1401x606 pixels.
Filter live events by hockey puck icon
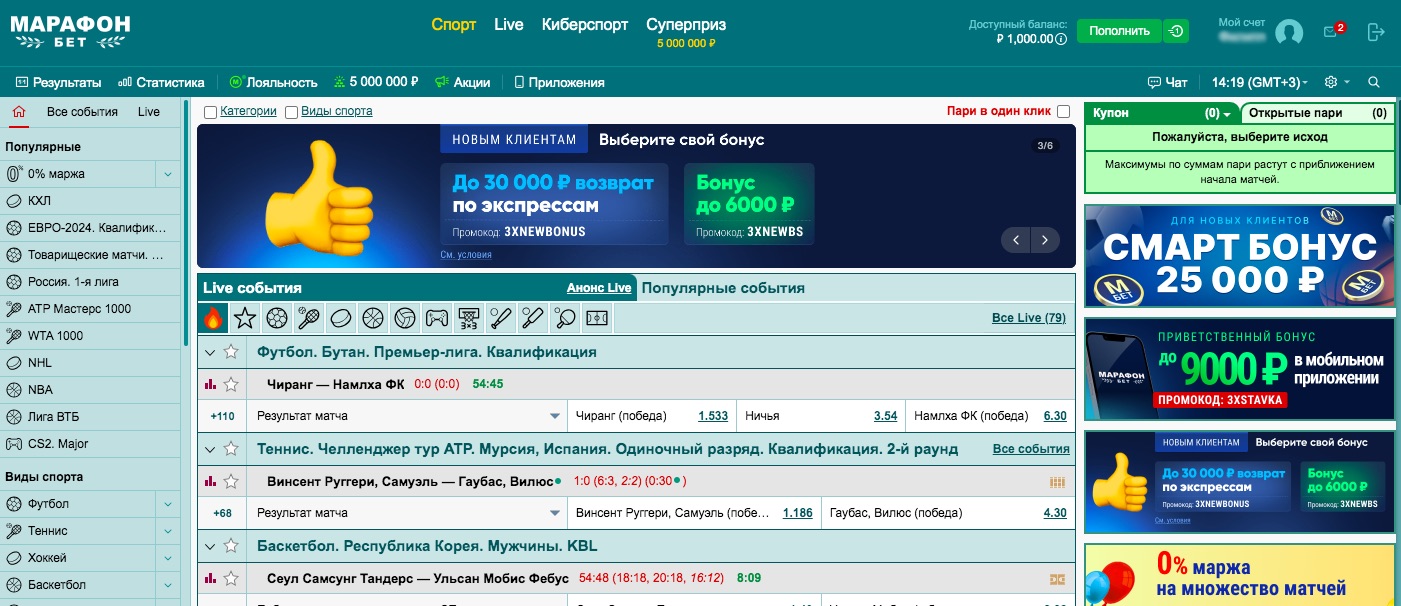tap(341, 318)
